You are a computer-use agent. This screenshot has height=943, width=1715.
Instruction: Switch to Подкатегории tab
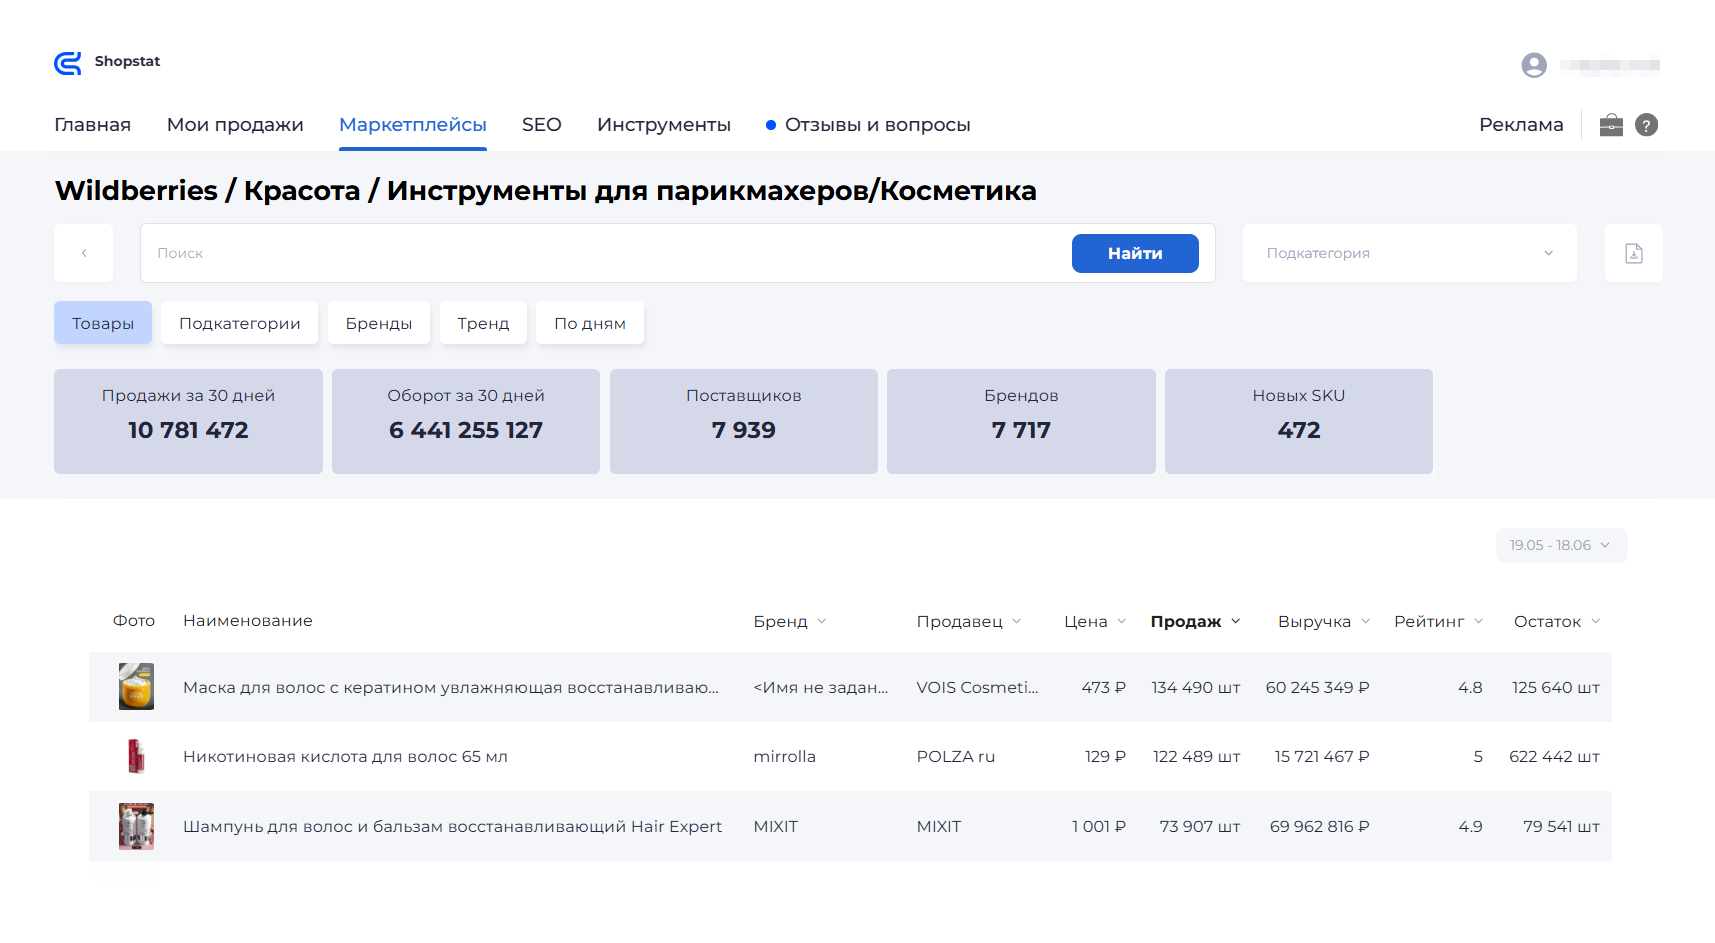pos(240,323)
